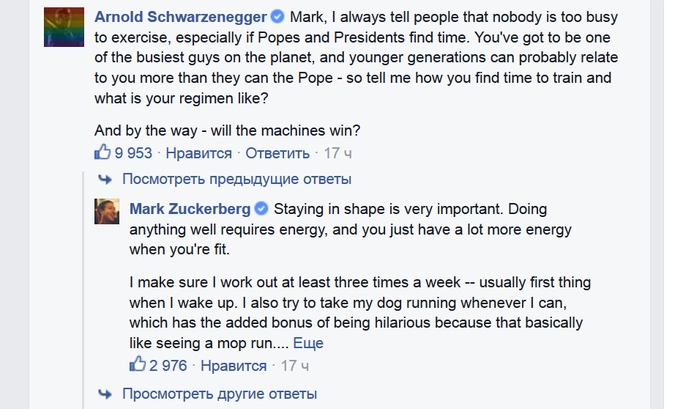Image resolution: width=675 pixels, height=409 pixels.
Task: Expand Просмотреть другие ответы
Action: click(219, 394)
